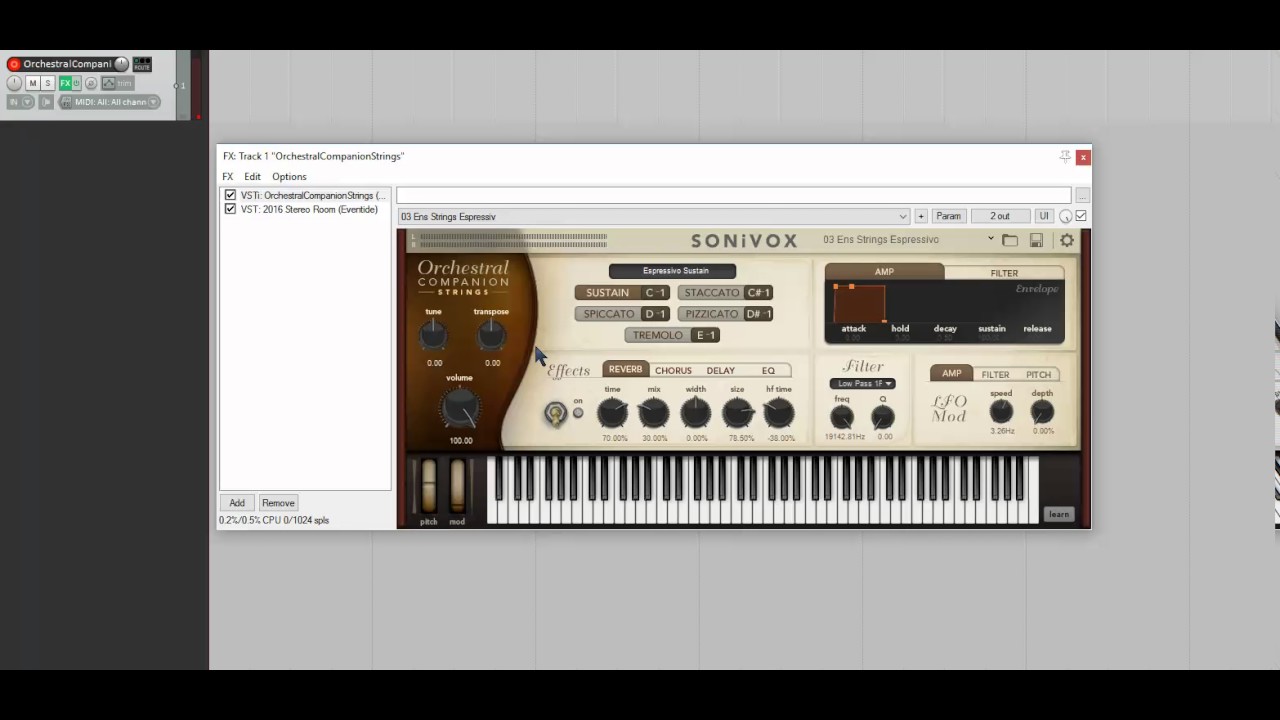Image resolution: width=1280 pixels, height=720 pixels.
Task: Open the track envelope trim button
Action: [118, 83]
